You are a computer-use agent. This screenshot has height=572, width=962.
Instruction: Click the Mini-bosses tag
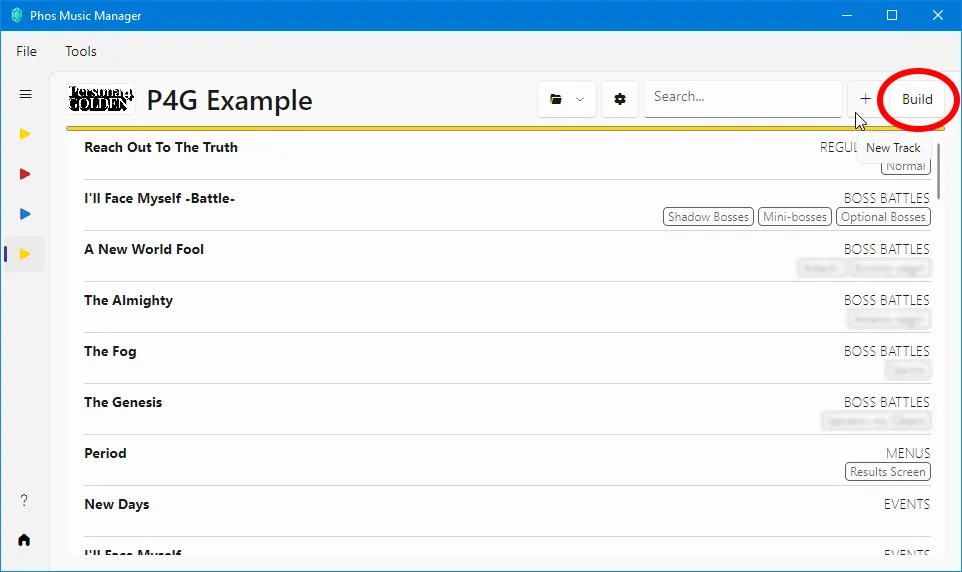(x=795, y=217)
